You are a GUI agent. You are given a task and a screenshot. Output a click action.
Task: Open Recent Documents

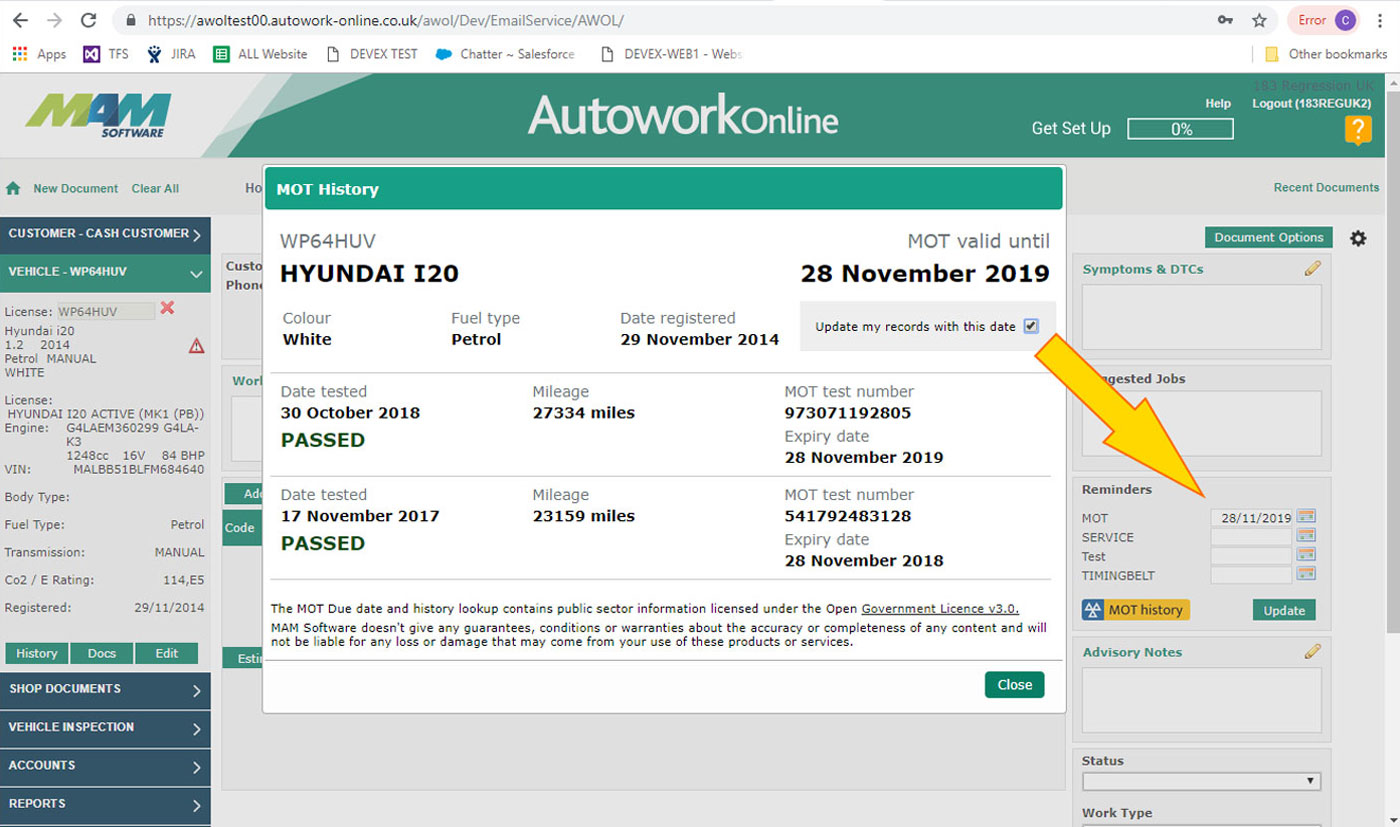point(1325,187)
